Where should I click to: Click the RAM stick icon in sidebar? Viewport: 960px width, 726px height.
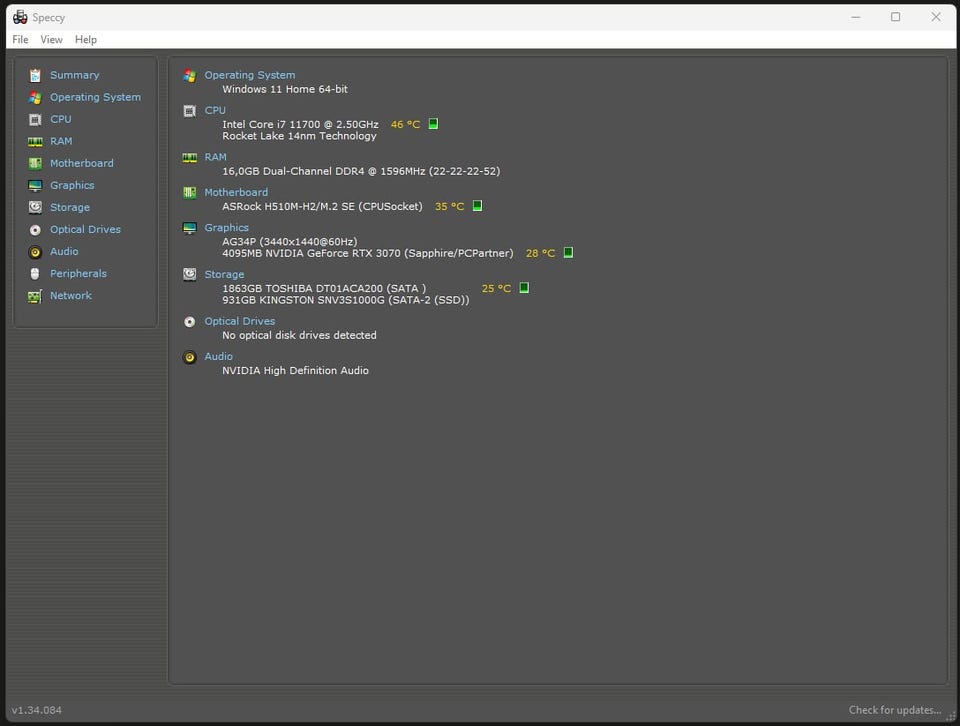(35, 141)
